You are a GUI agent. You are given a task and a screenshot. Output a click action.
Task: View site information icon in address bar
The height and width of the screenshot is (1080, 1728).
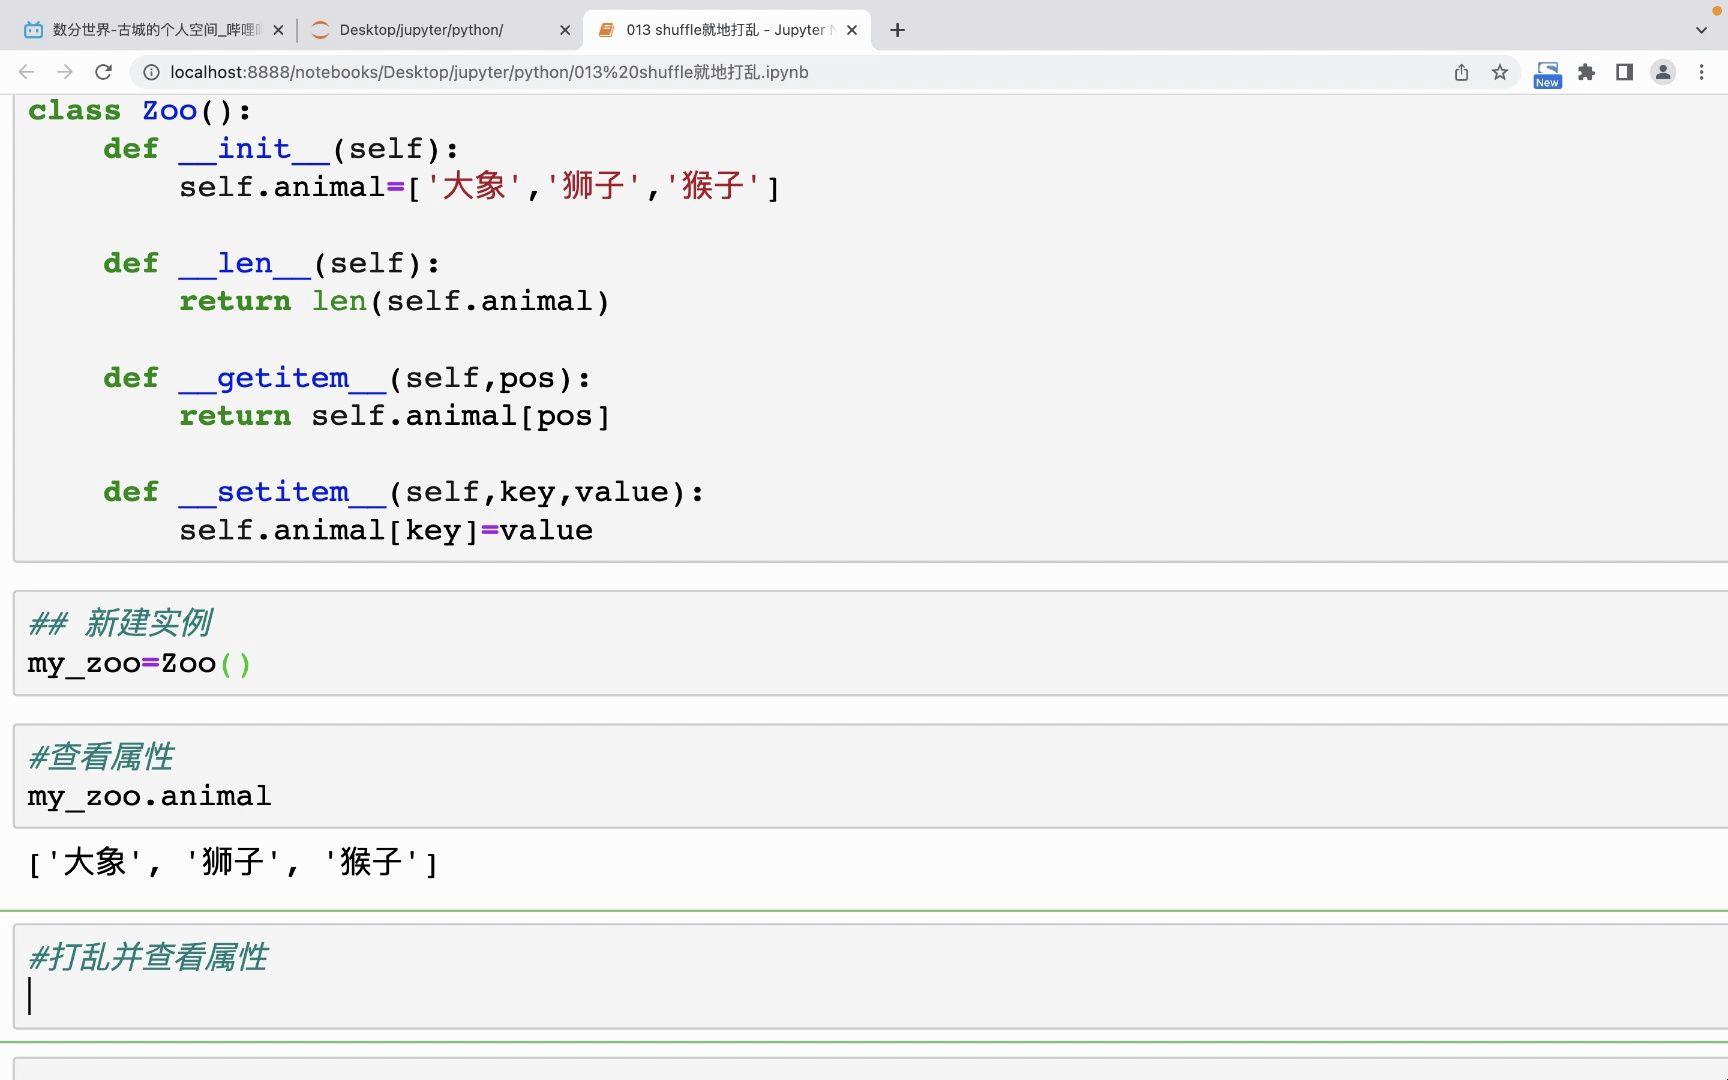[x=151, y=72]
